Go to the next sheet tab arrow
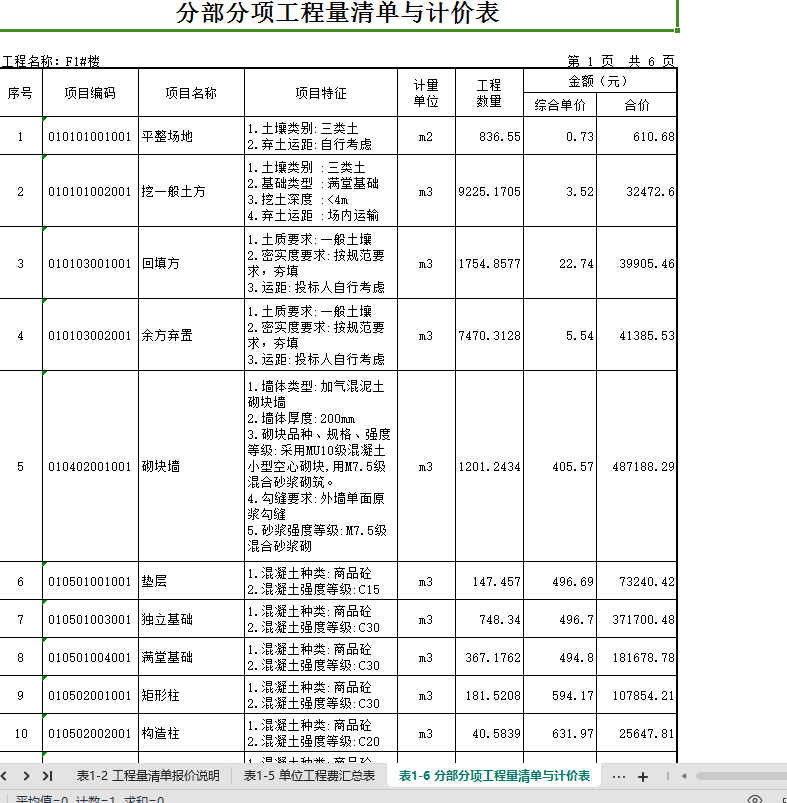Screen dimensions: 787x803 point(26,776)
